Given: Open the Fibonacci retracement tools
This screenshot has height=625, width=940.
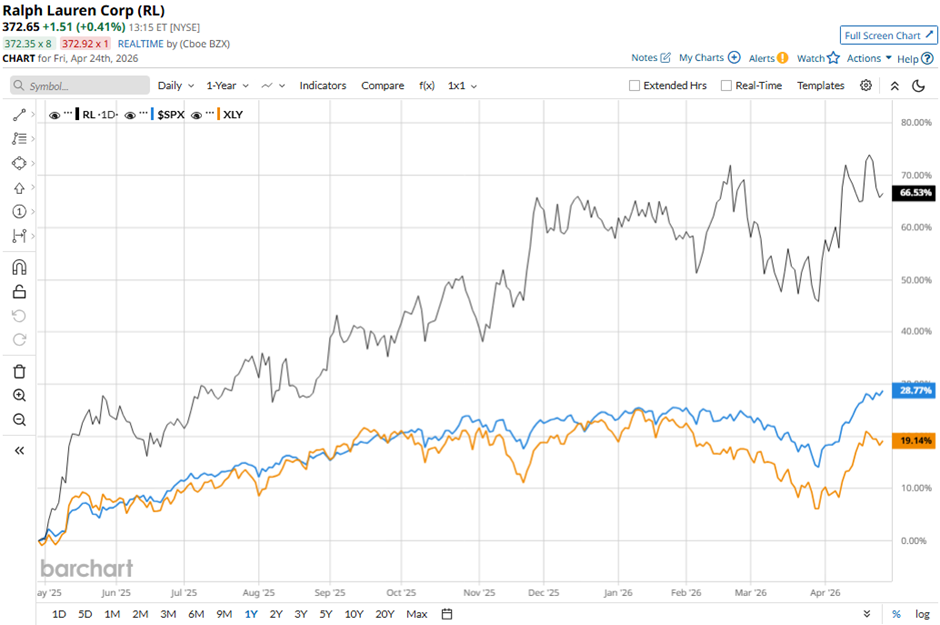Looking at the screenshot, I should click(x=19, y=138).
